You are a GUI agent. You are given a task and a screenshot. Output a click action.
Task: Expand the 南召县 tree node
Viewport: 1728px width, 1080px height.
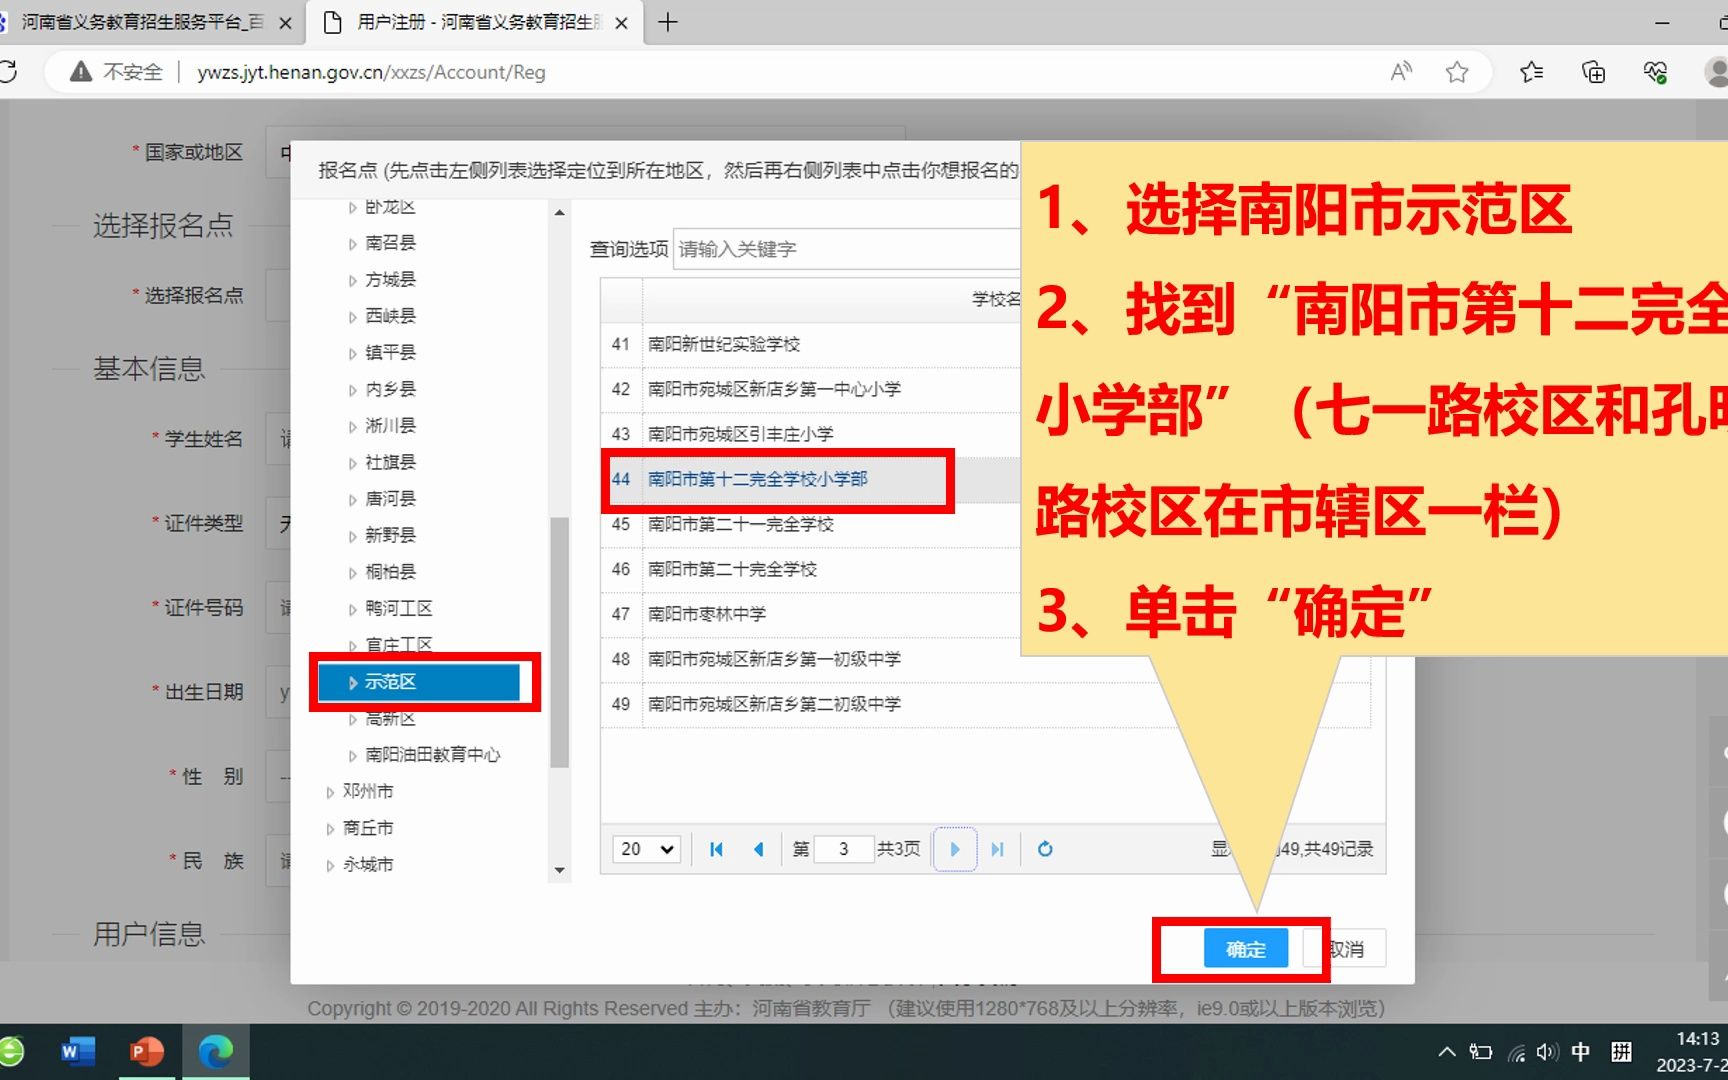[x=352, y=243]
